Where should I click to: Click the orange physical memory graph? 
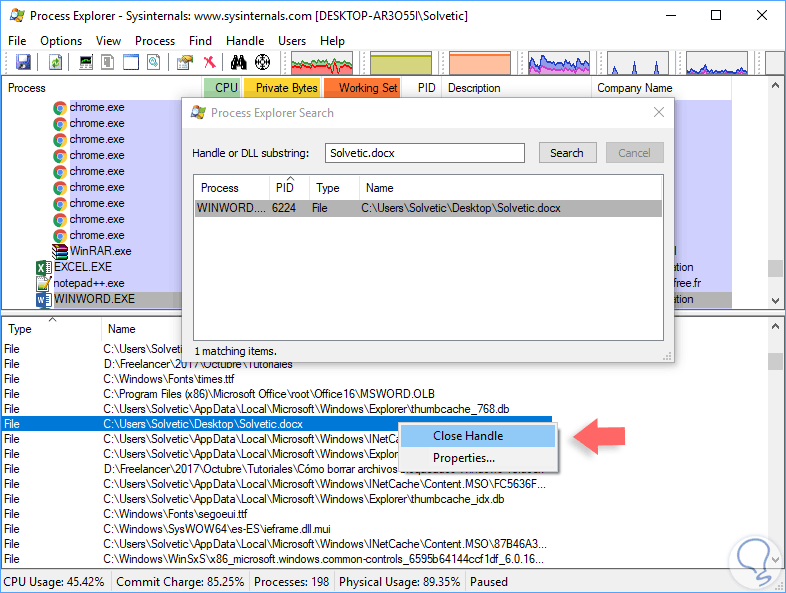(480, 63)
